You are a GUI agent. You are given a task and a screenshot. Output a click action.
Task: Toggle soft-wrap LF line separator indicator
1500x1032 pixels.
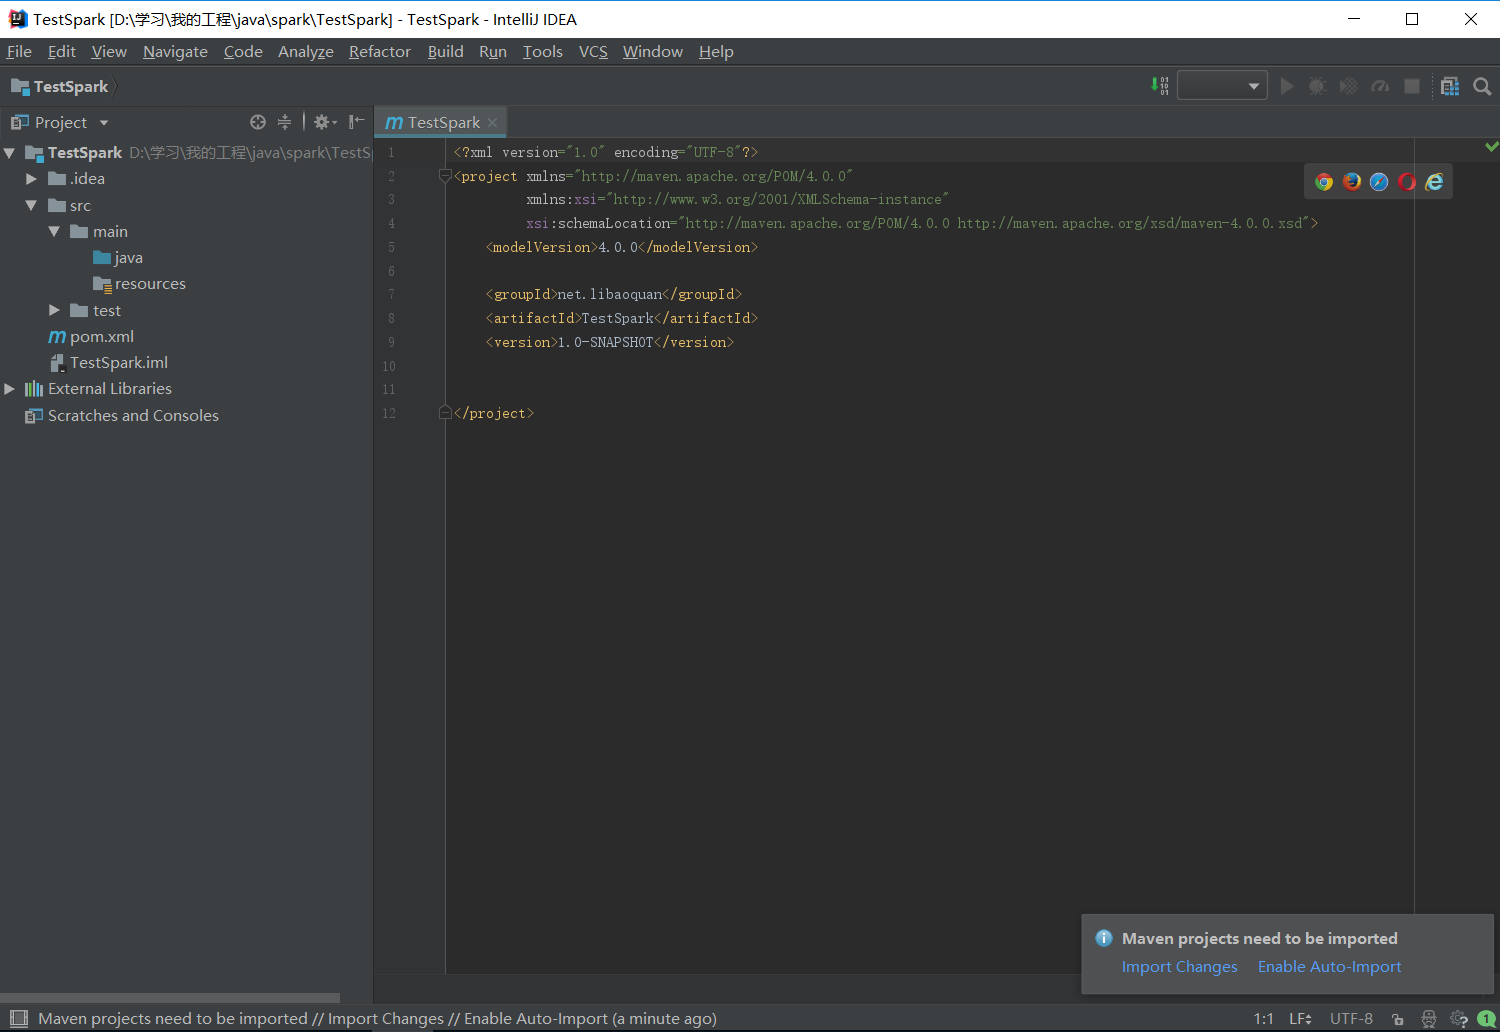pyautogui.click(x=1300, y=1018)
